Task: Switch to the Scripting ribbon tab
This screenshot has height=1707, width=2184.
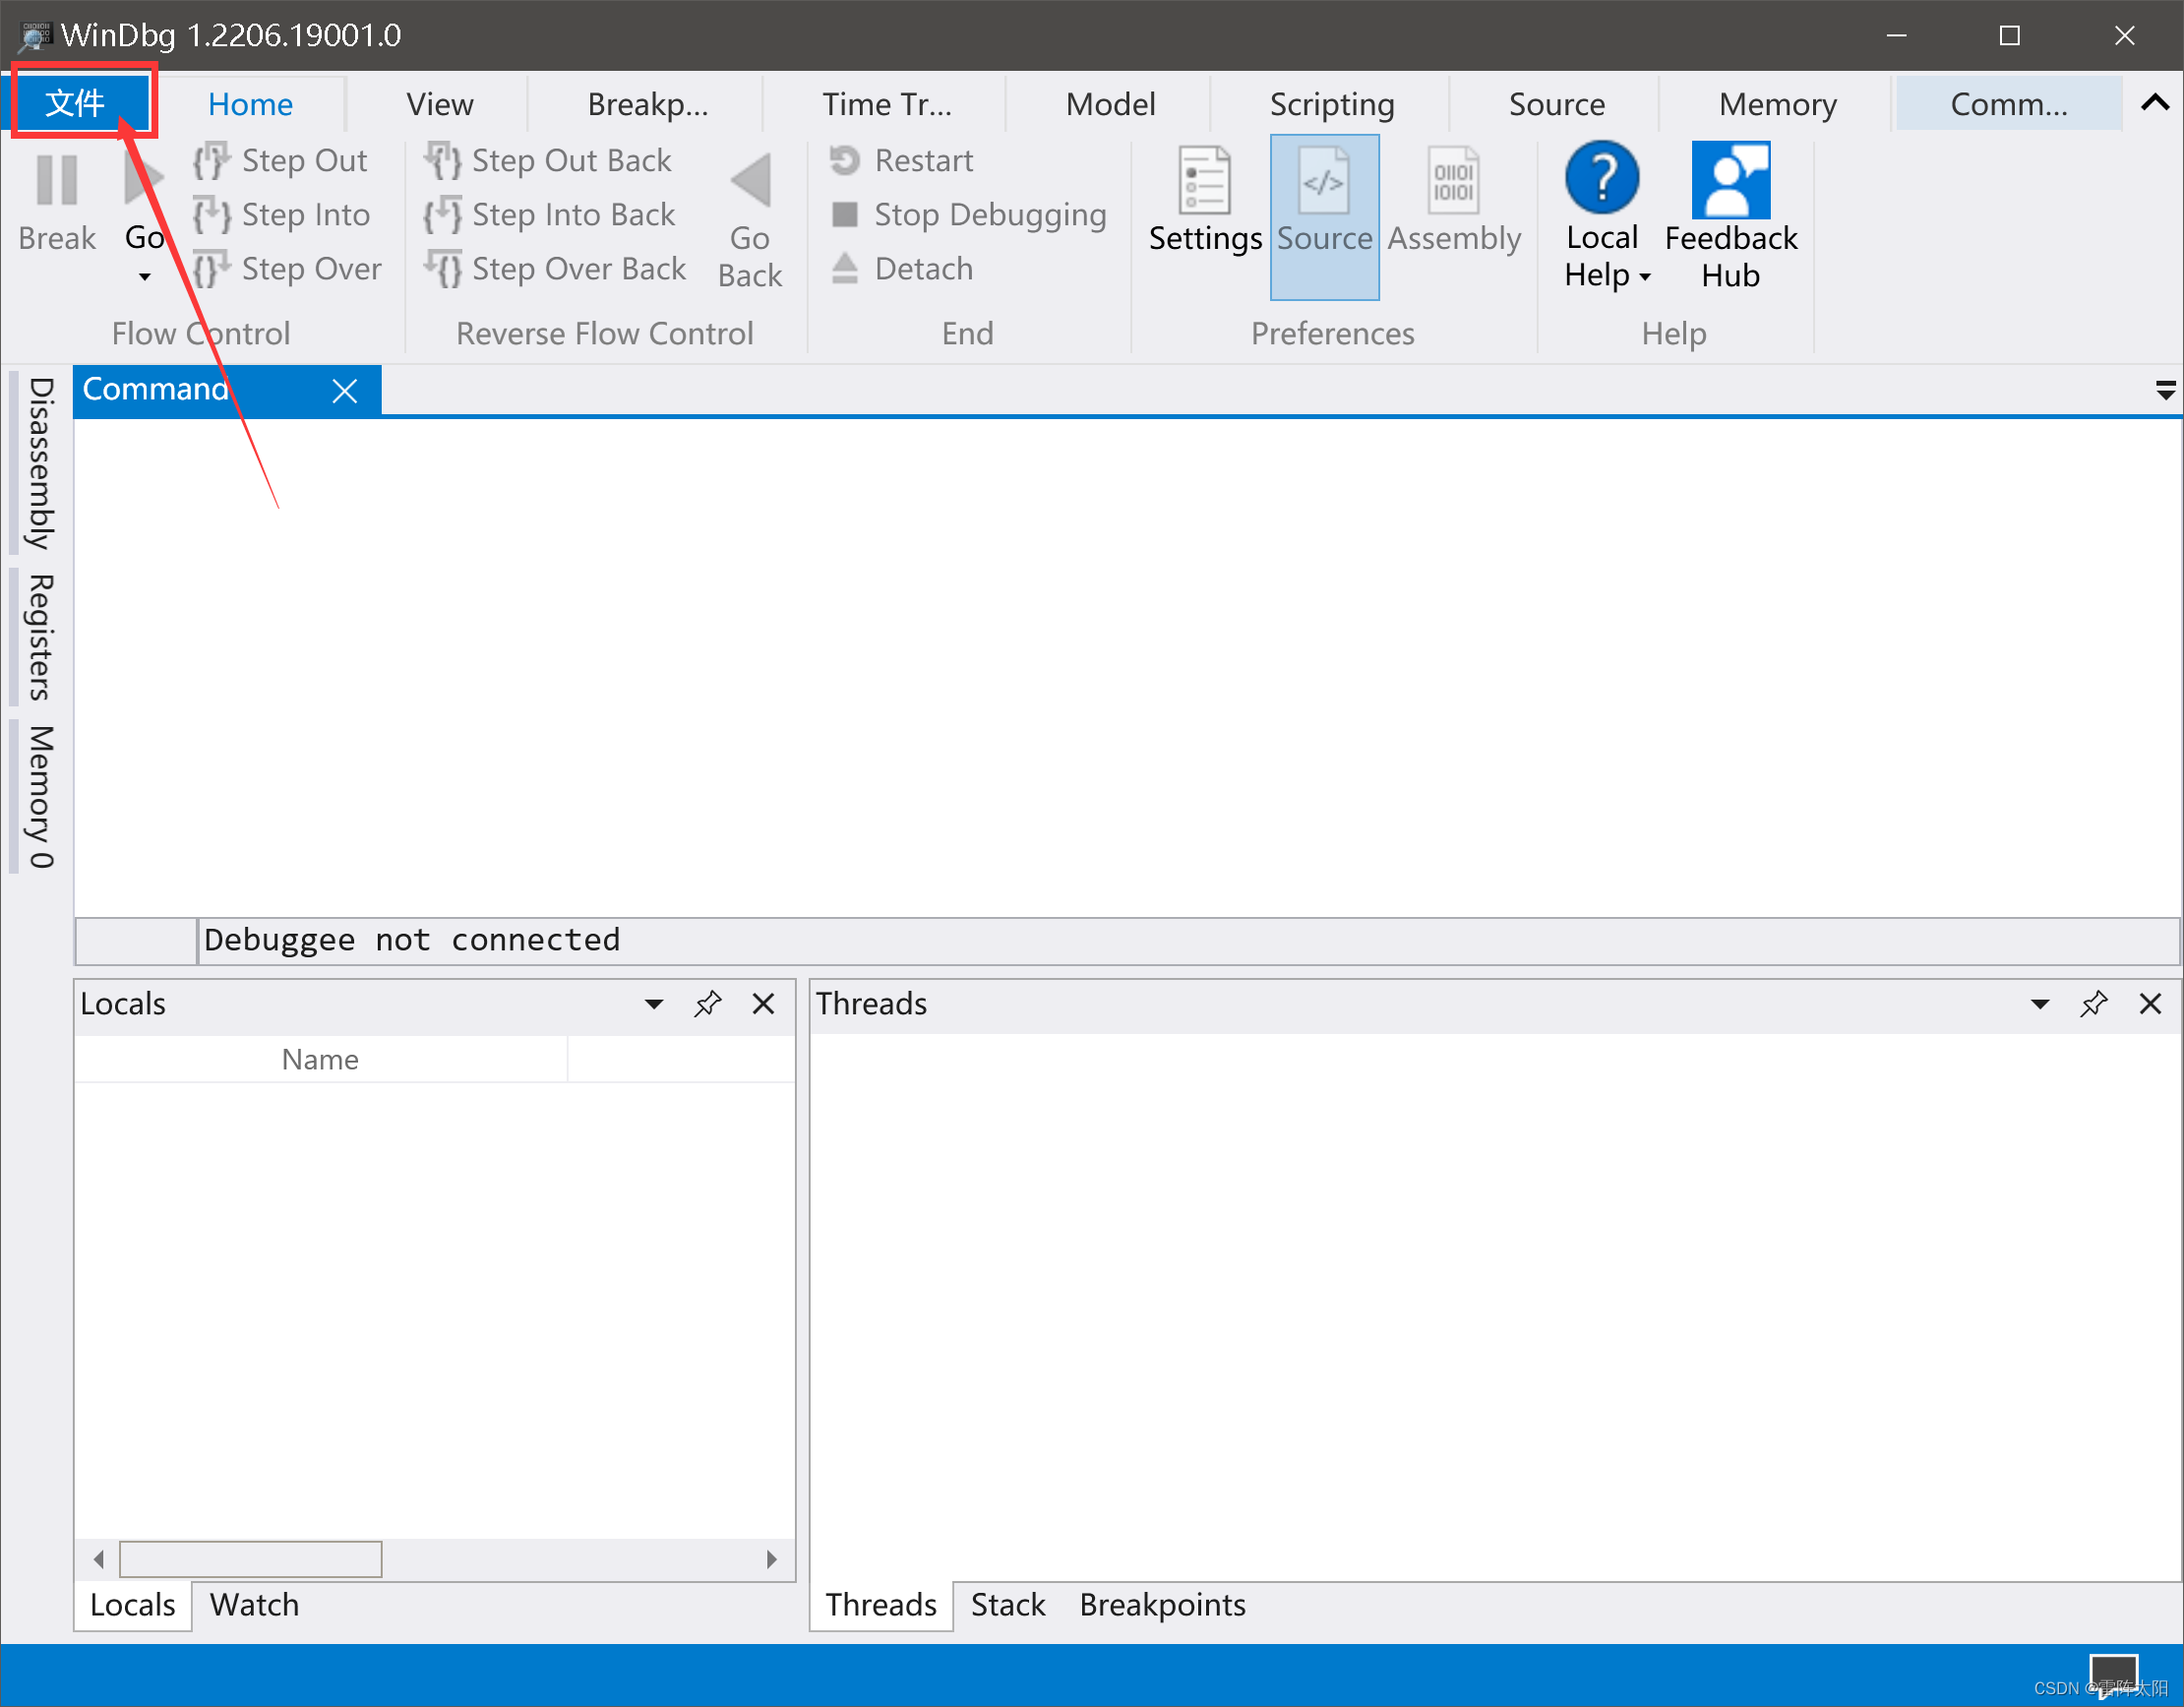Action: pyautogui.click(x=1331, y=104)
